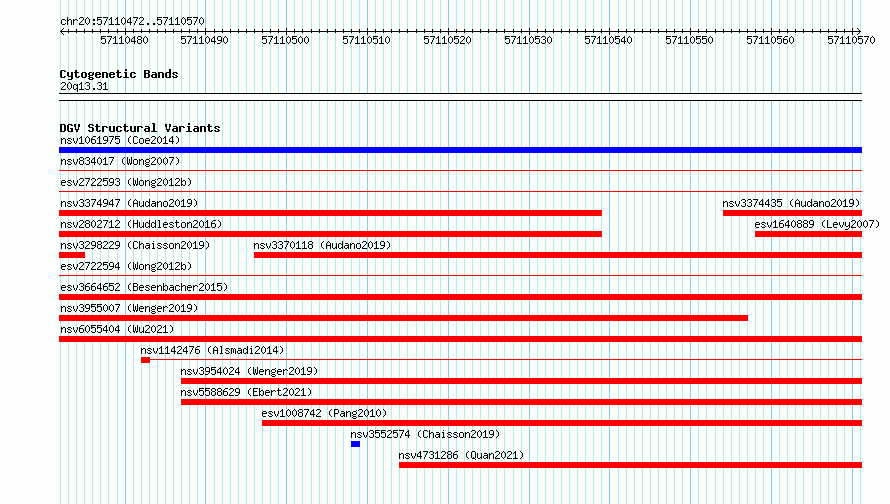Click the red esv1640889 bar
The image size is (890, 504).
pyautogui.click(x=808, y=234)
